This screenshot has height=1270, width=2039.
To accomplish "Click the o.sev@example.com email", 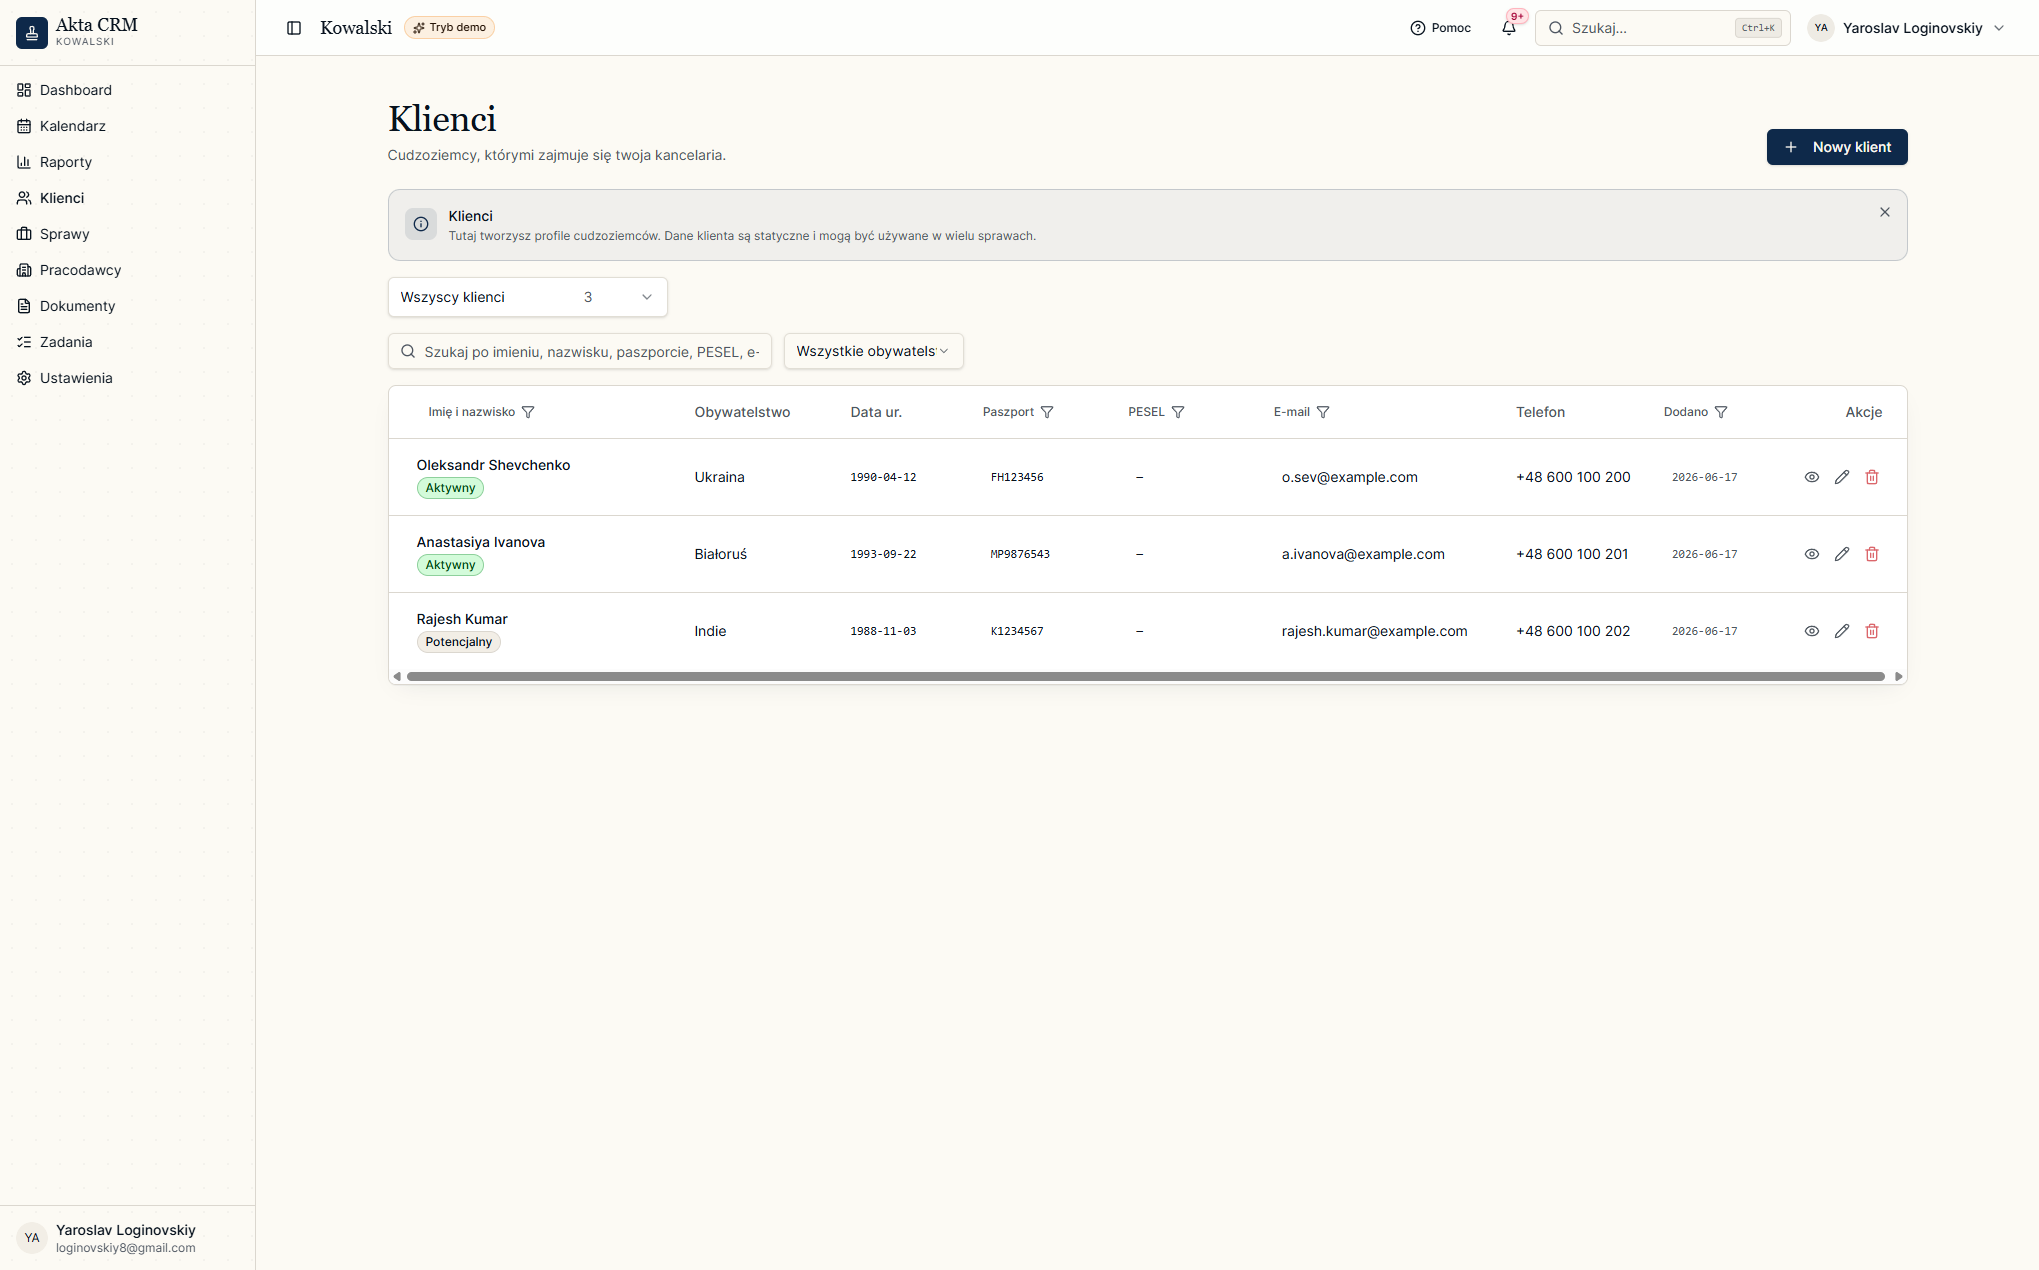I will coord(1349,477).
